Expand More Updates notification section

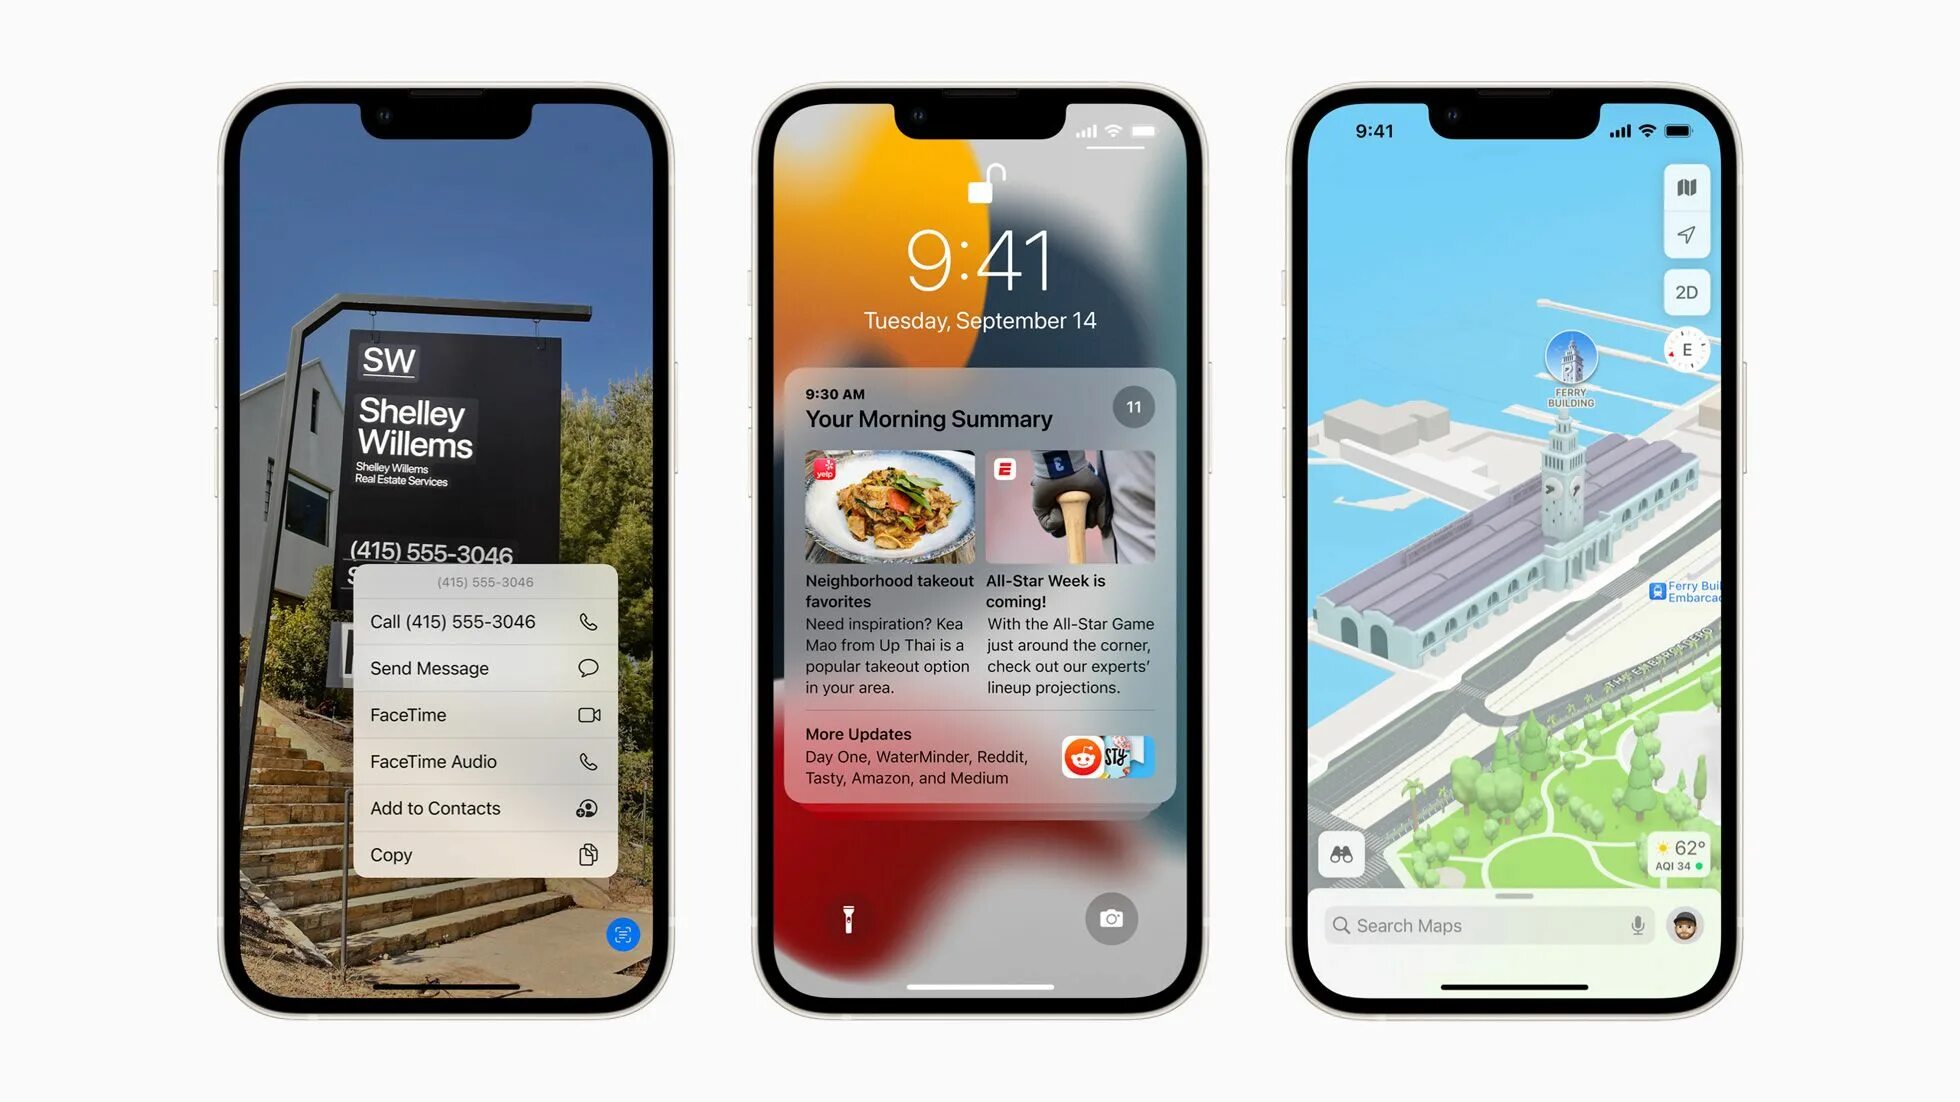point(979,754)
